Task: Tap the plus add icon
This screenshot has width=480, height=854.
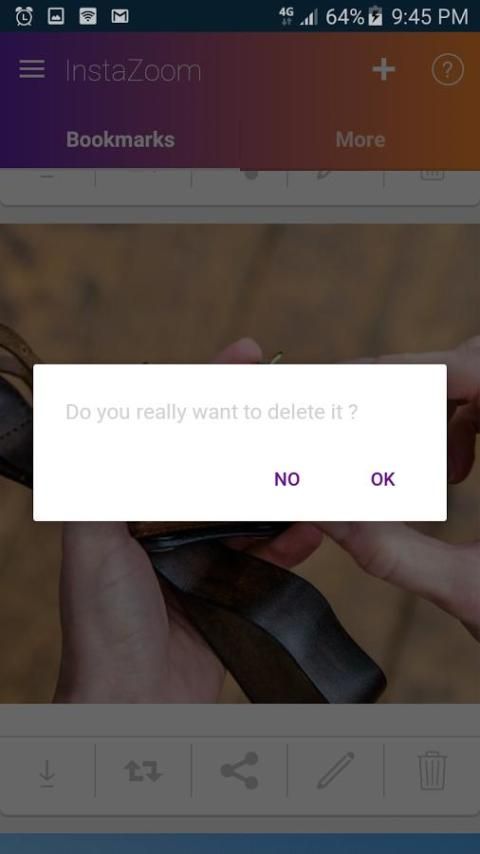Action: coord(384,69)
